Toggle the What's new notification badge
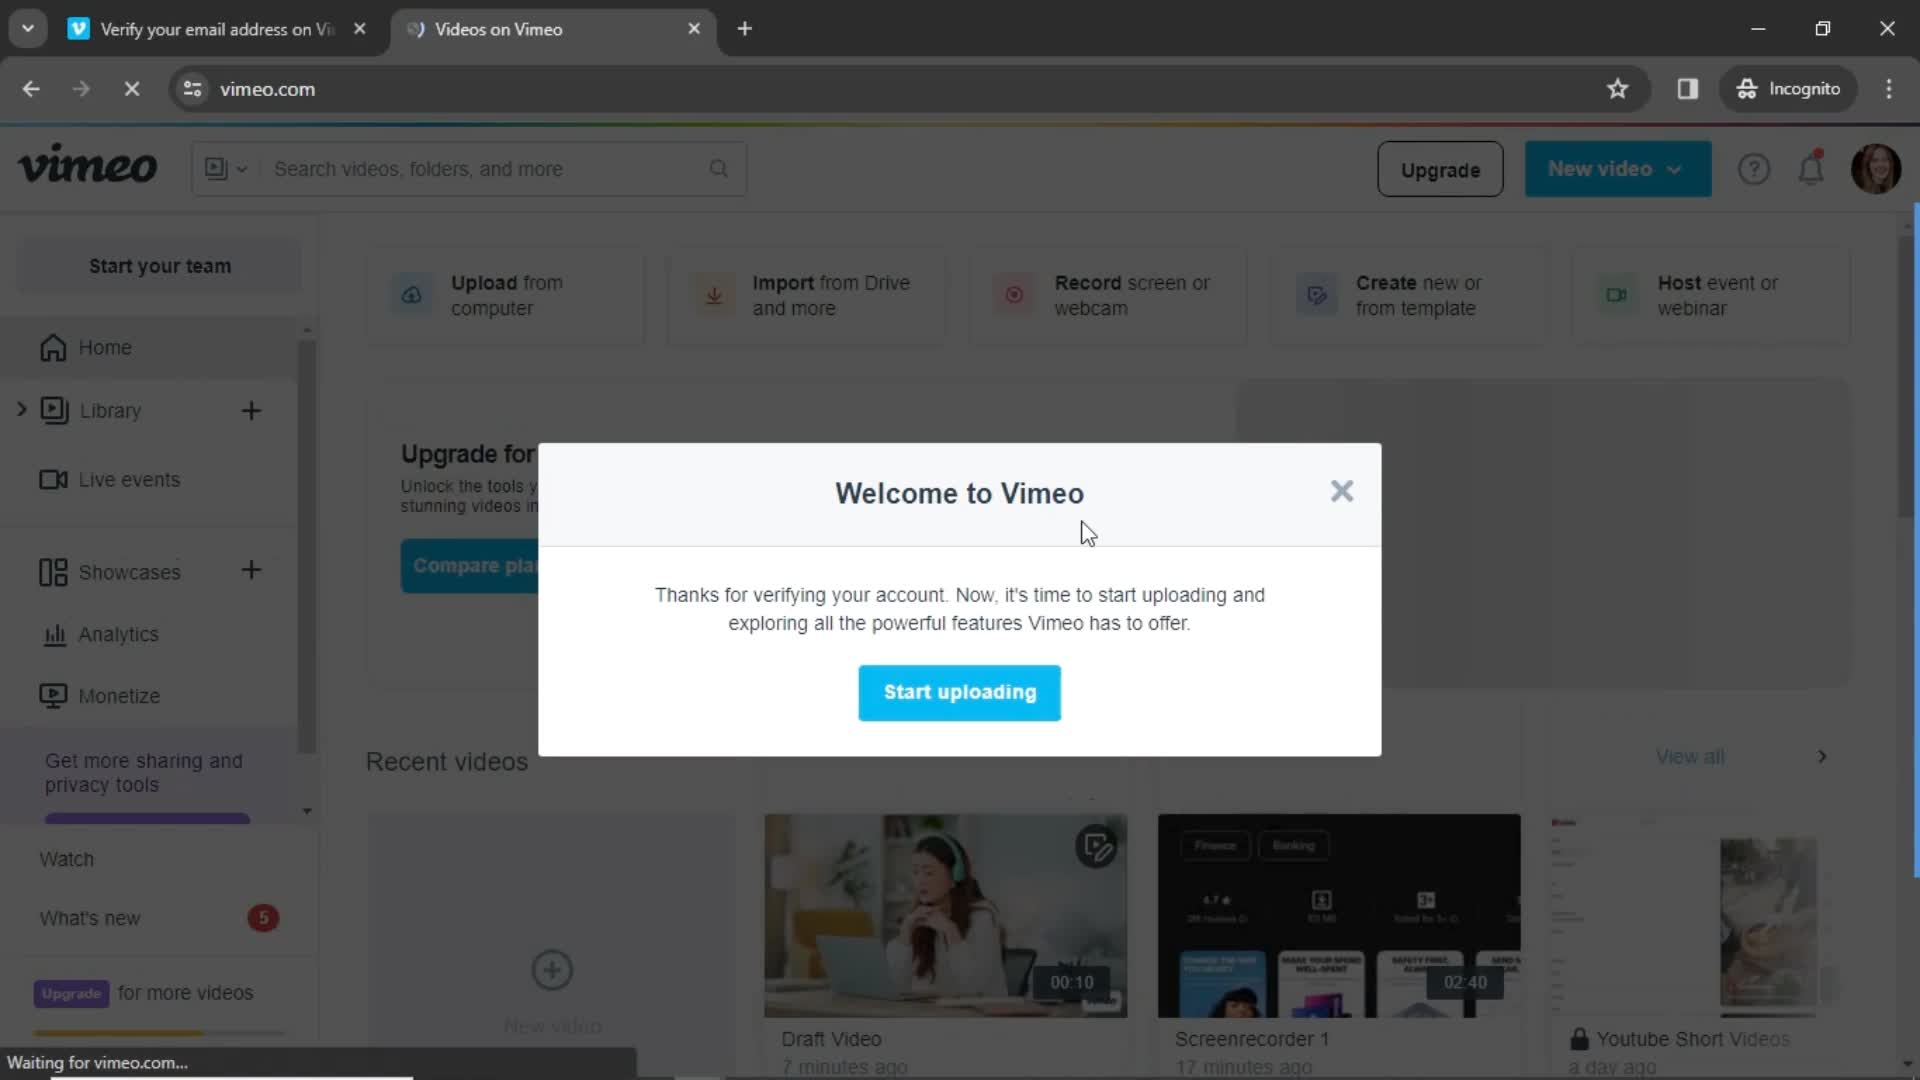1920x1080 pixels. (262, 916)
